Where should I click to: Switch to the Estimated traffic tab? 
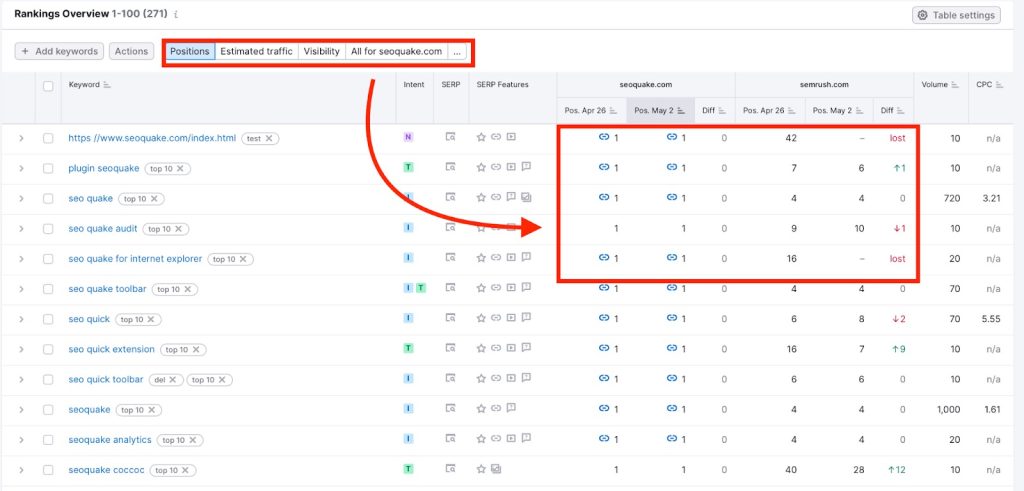(x=256, y=51)
